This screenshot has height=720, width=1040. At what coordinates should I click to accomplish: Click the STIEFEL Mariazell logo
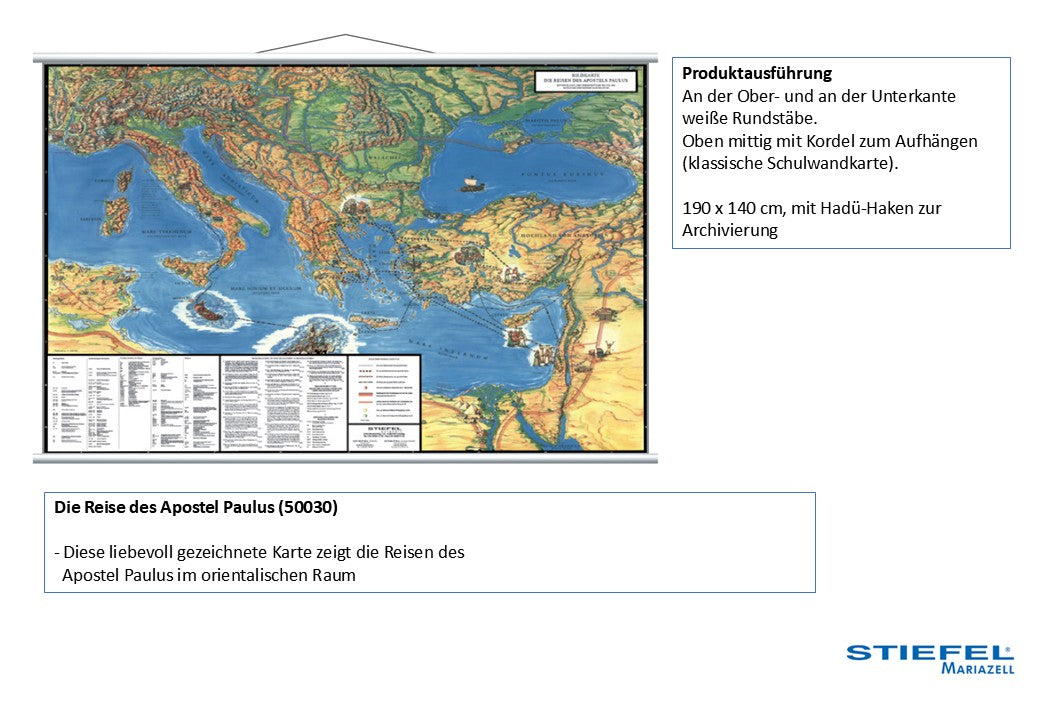pos(929,658)
